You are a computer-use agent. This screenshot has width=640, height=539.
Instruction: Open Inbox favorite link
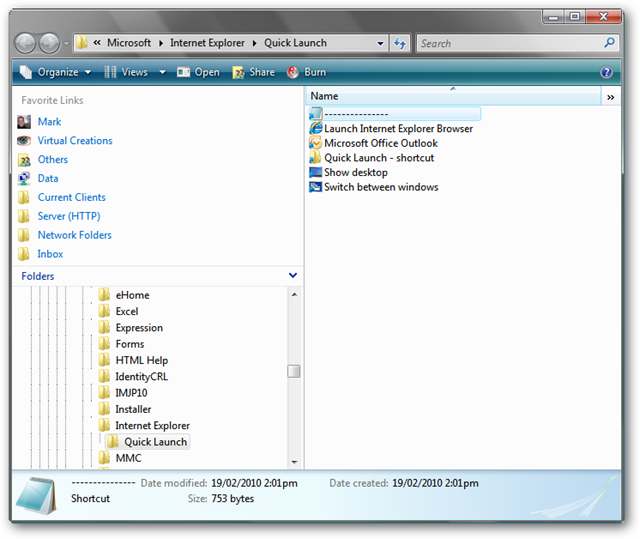pyautogui.click(x=50, y=254)
